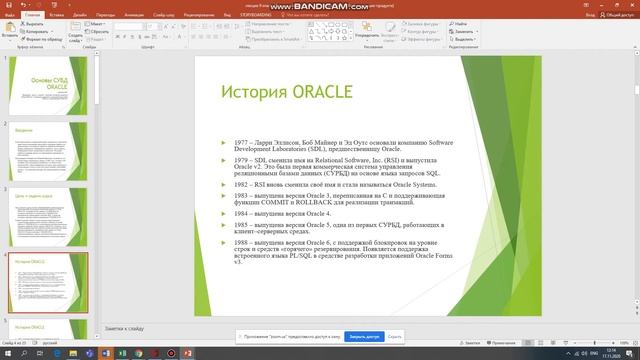
Task: Open the font name combo box
Action: [x=129, y=27]
